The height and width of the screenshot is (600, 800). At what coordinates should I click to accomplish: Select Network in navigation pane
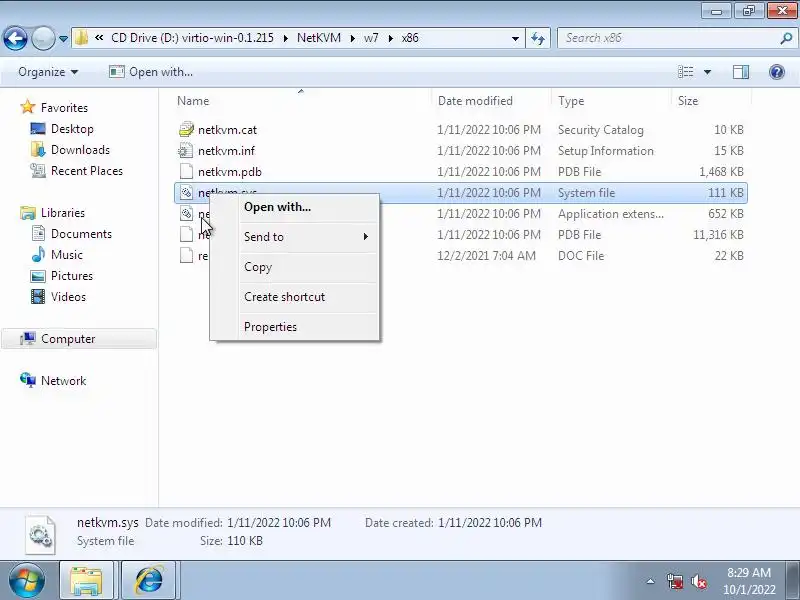pos(63,381)
